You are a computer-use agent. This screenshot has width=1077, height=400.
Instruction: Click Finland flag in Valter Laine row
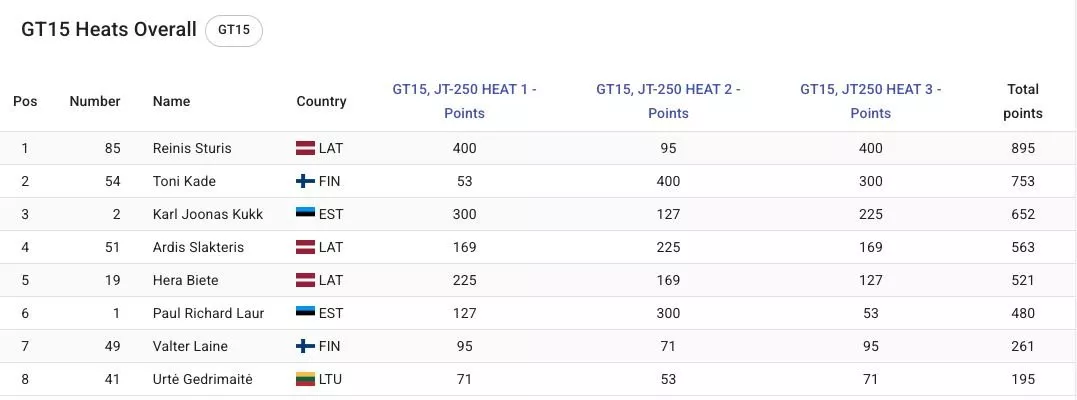(x=305, y=346)
